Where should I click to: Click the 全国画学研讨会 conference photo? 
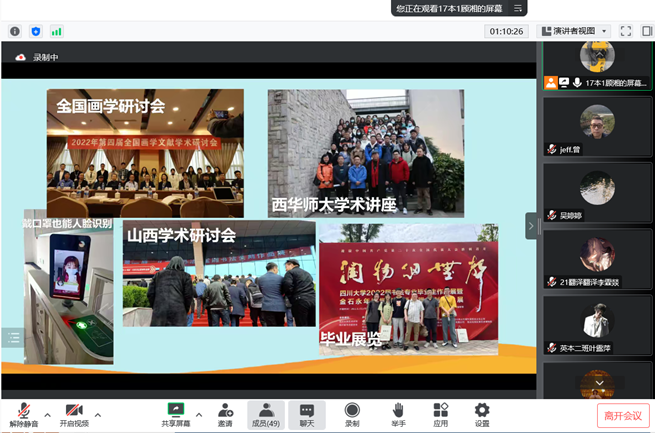click(145, 153)
